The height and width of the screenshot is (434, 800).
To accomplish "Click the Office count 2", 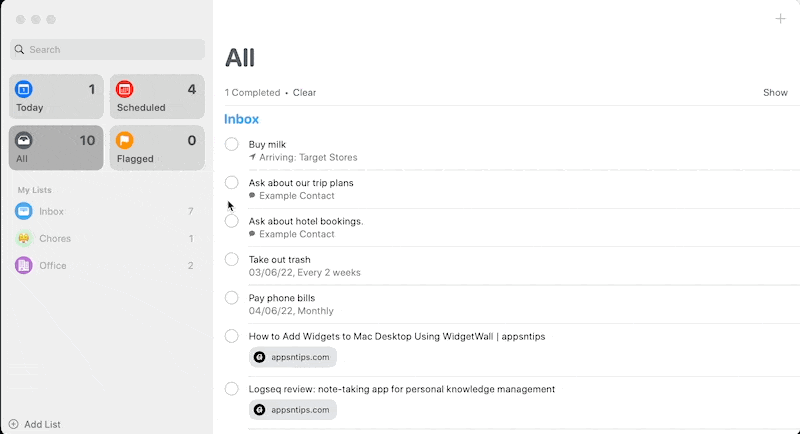I will [x=191, y=265].
